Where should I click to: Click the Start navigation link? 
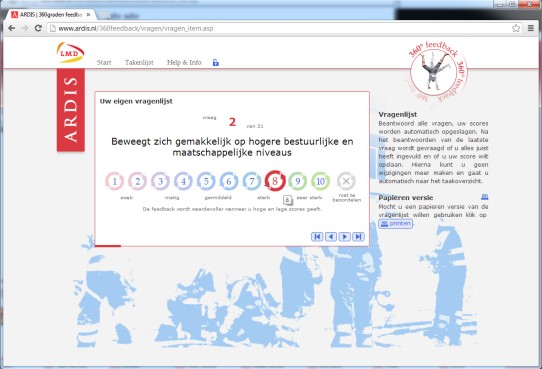click(104, 63)
